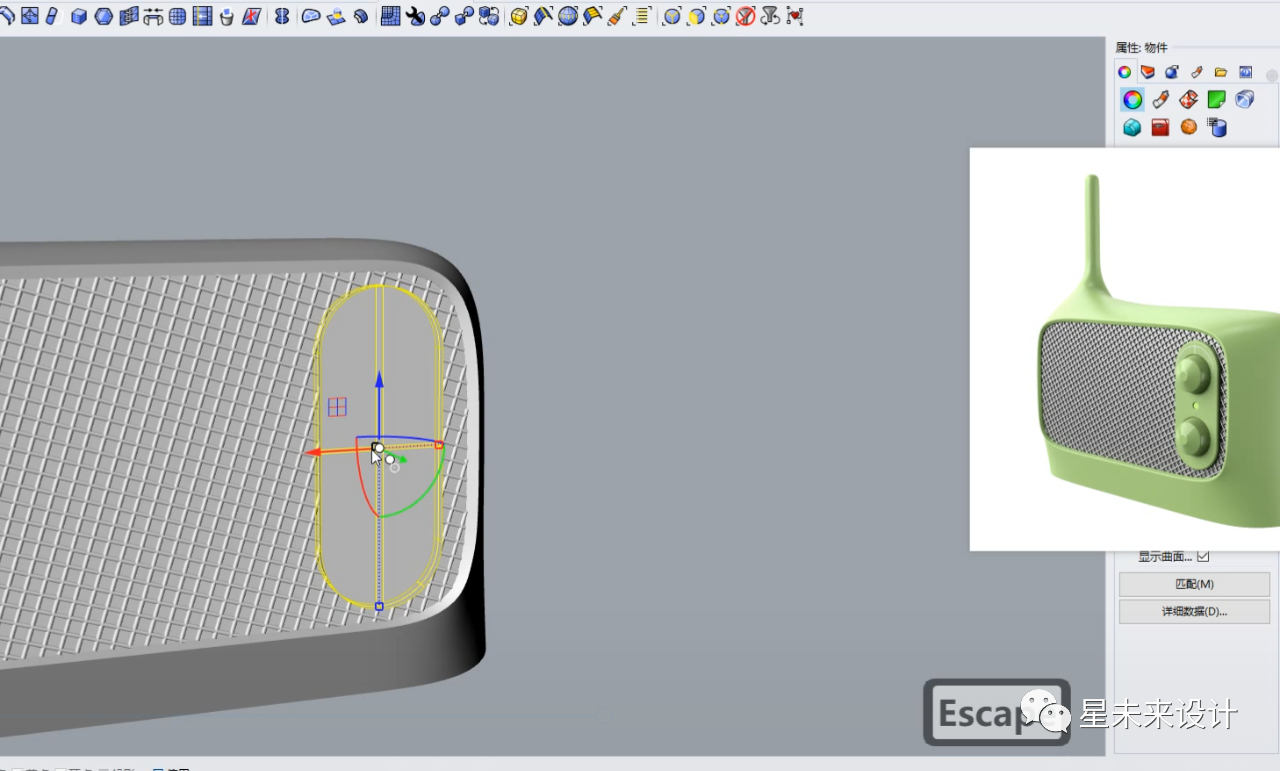Switch to the Help panel tab
1280x771 pixels.
(x=1245, y=72)
